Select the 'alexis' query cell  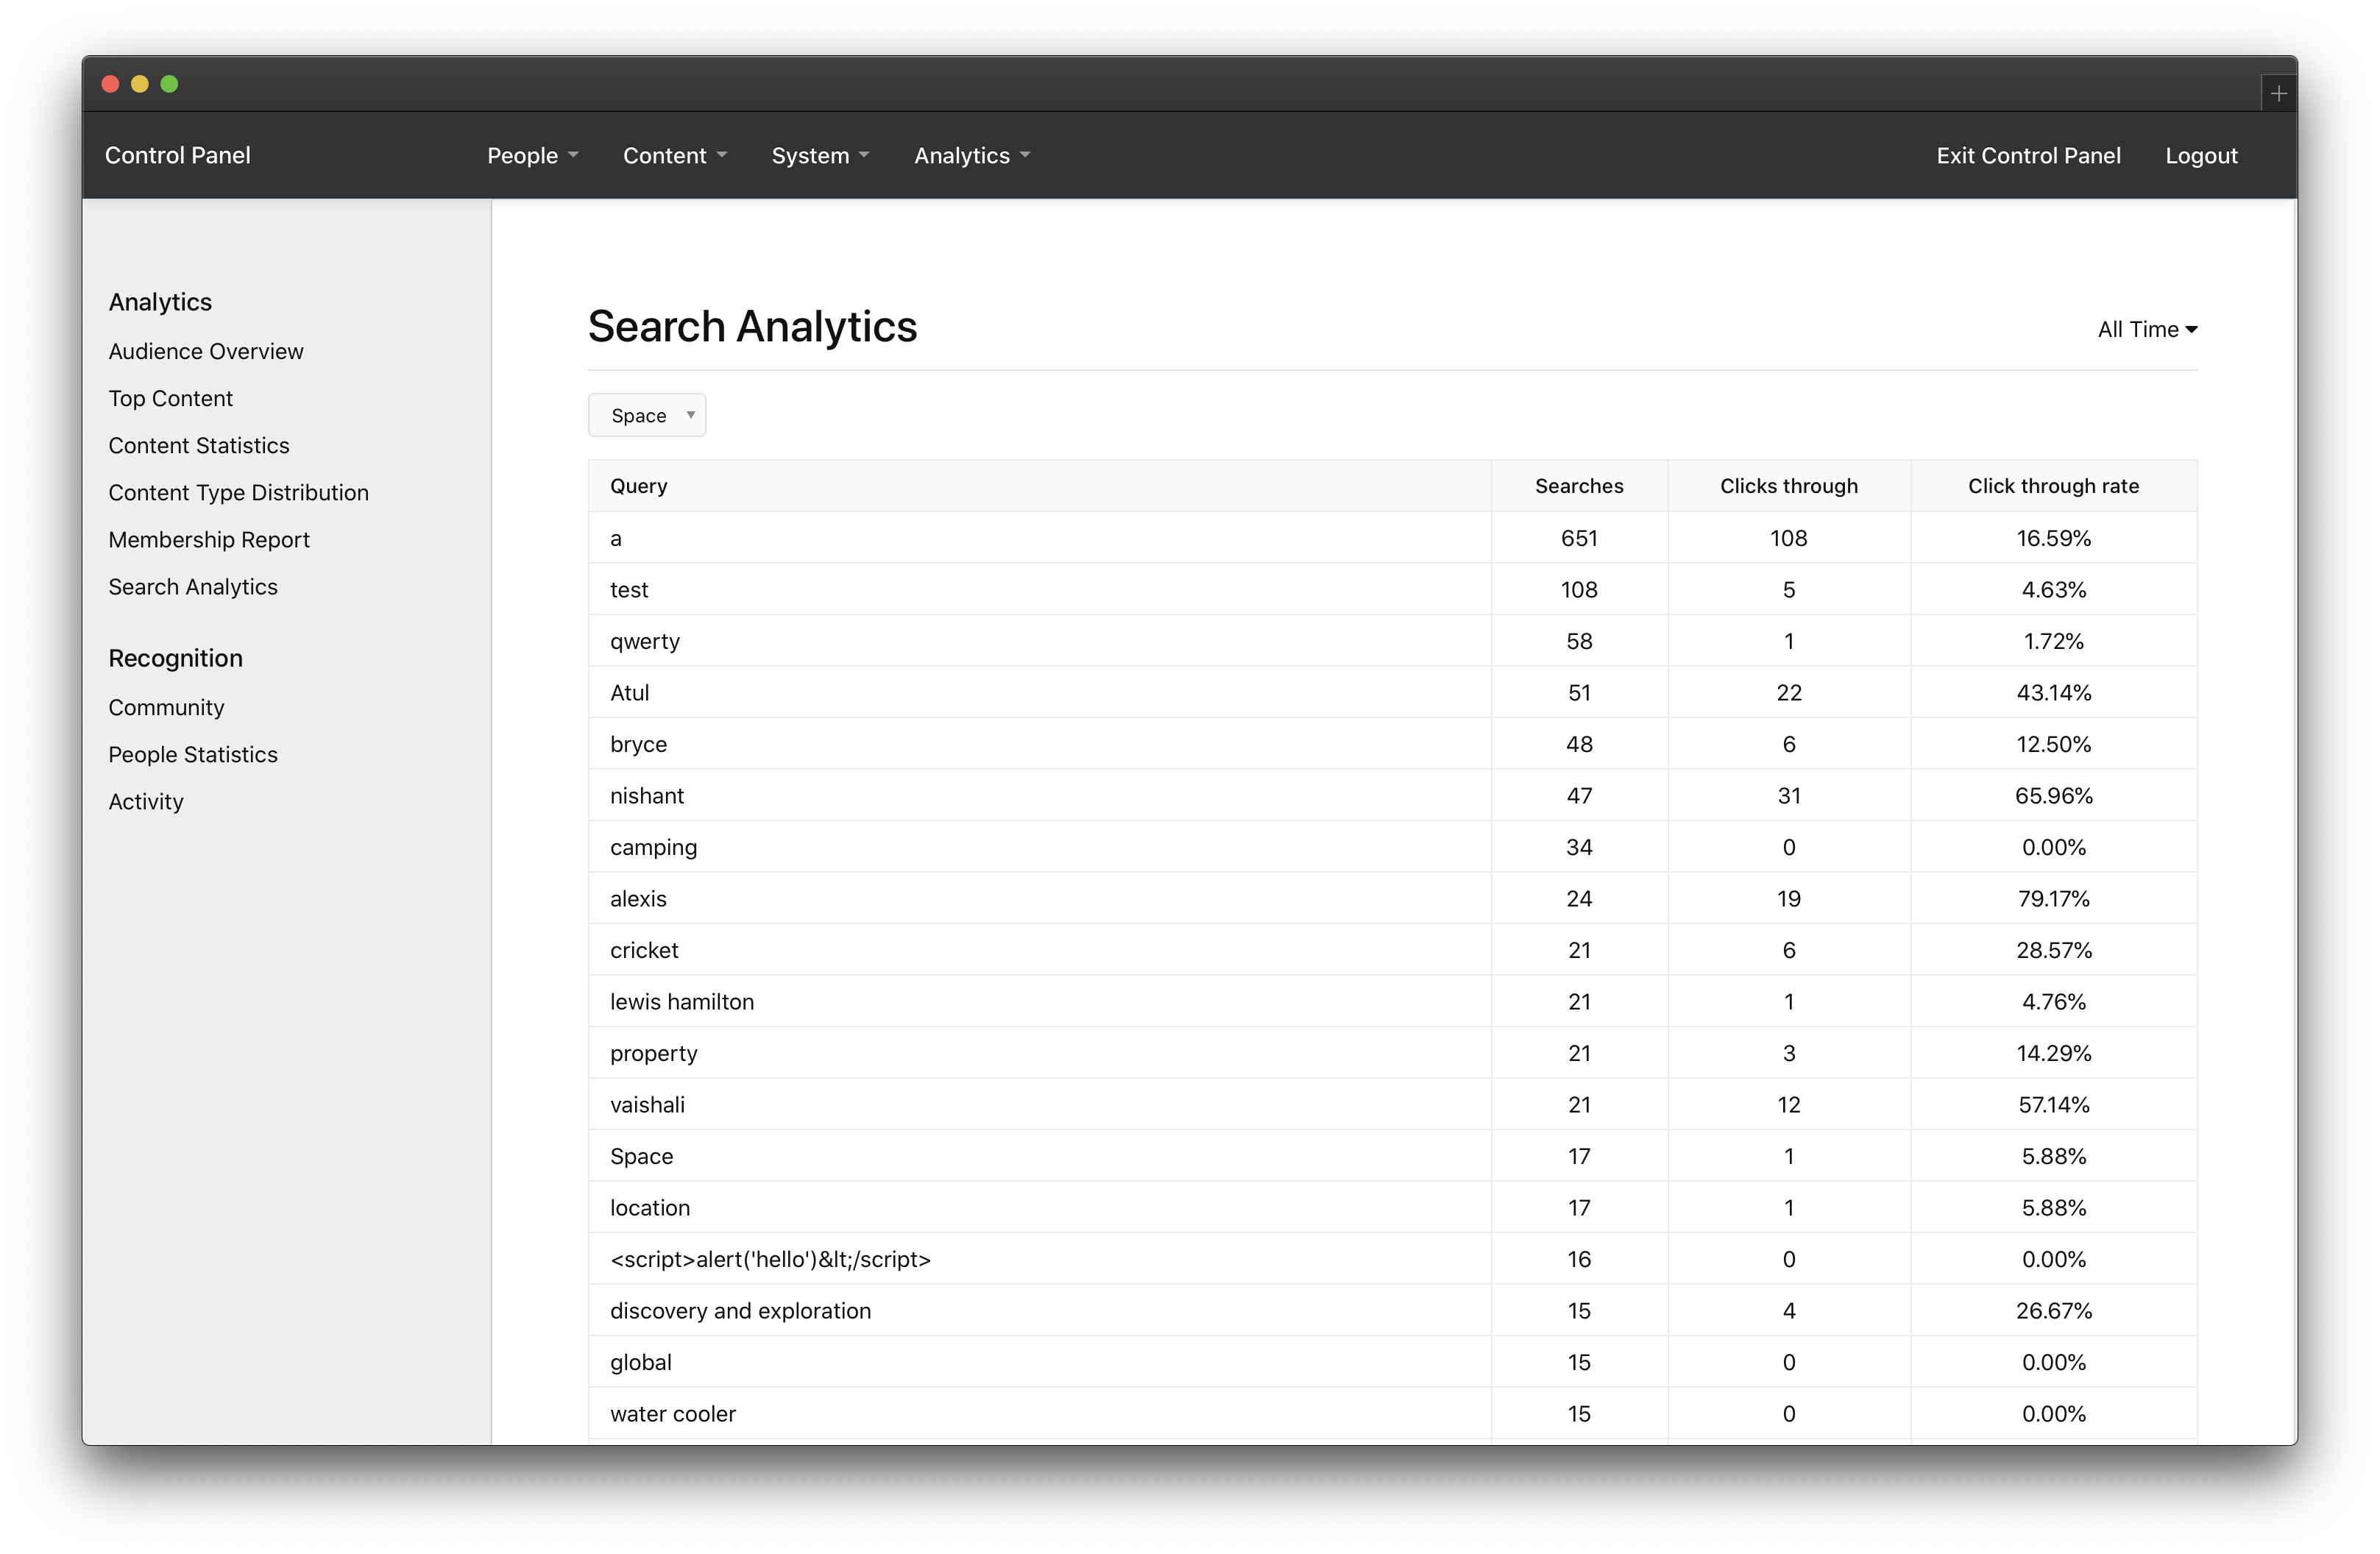pos(1040,899)
